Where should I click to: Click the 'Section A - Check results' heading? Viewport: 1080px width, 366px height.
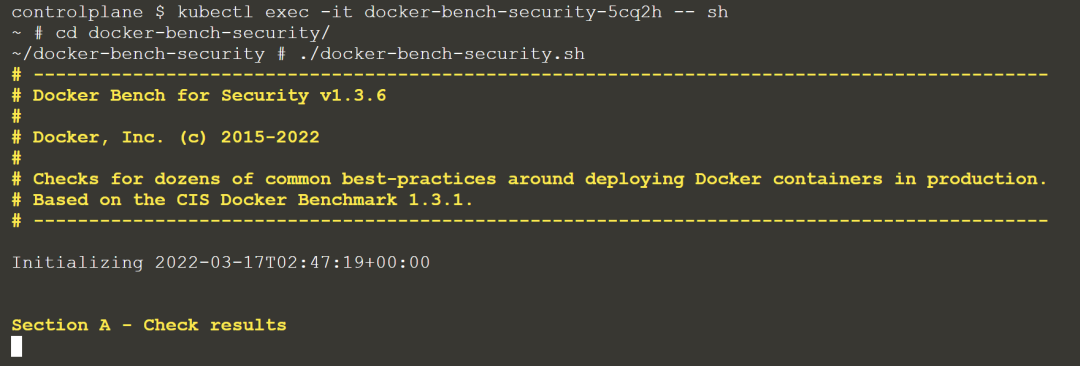pos(149,325)
